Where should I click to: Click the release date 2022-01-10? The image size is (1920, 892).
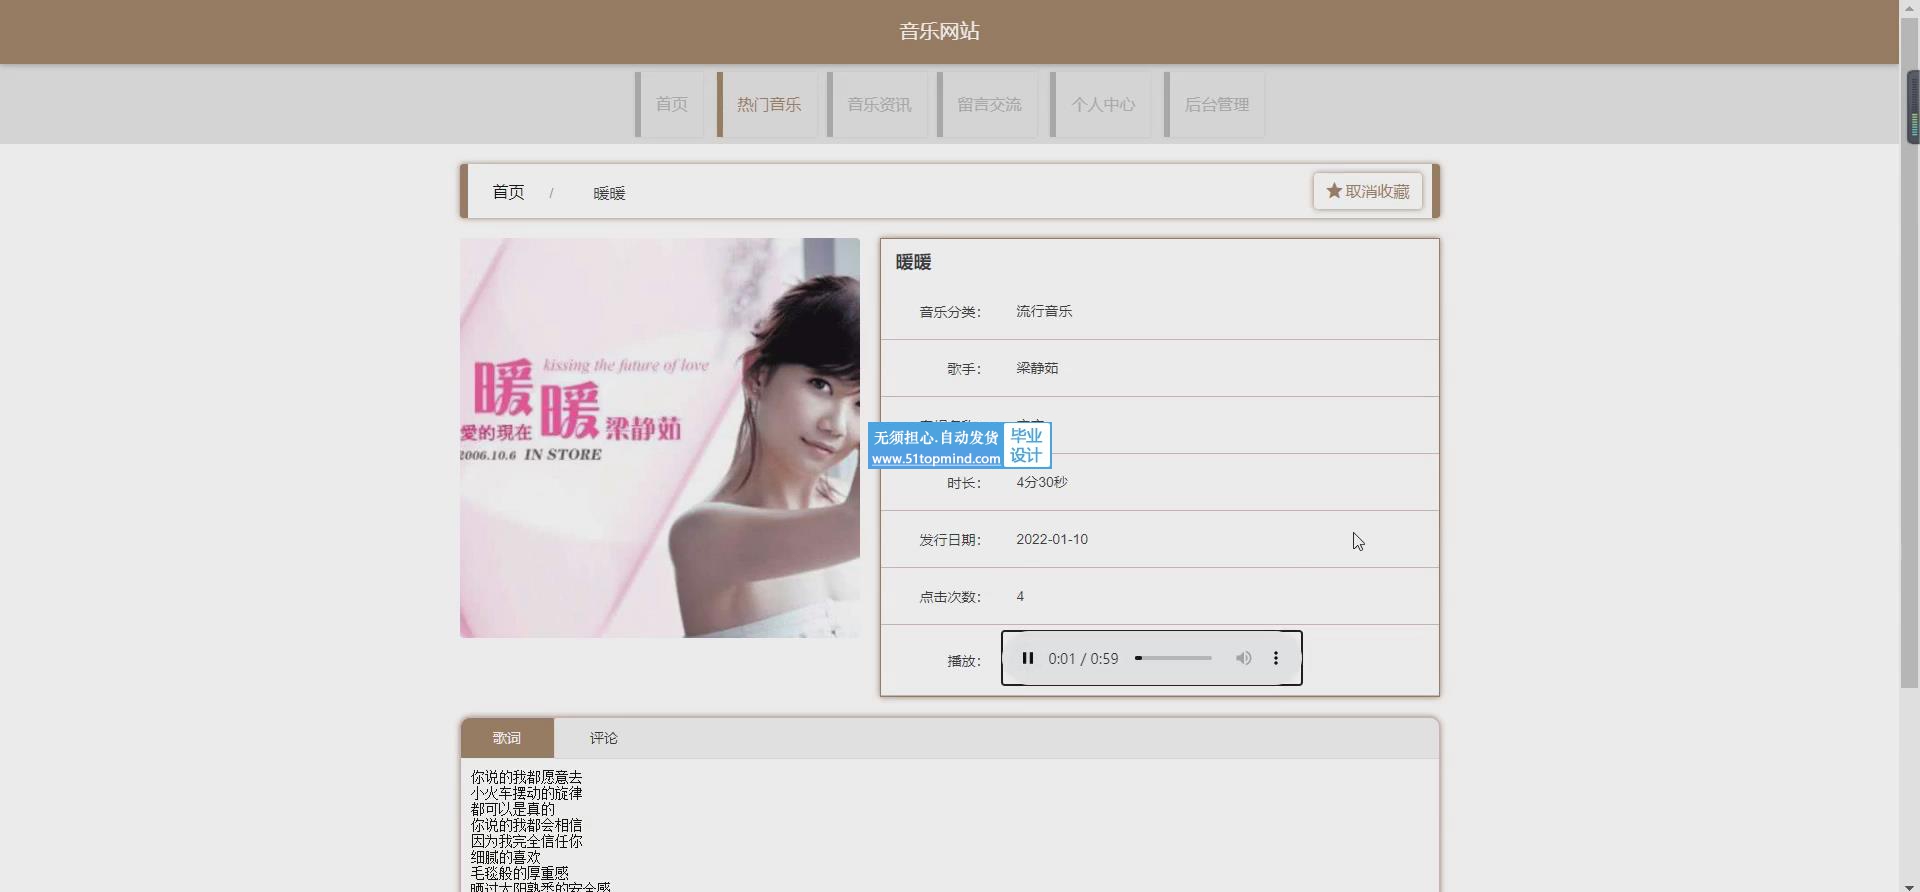(x=1052, y=539)
